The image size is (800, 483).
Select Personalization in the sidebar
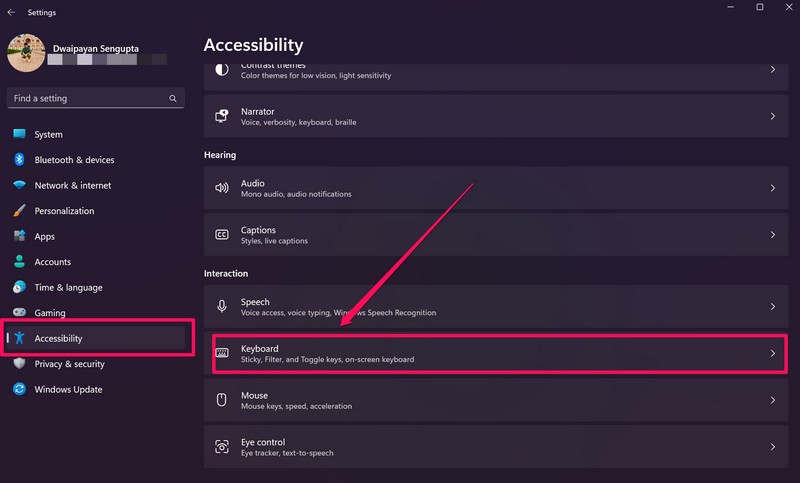[x=64, y=211]
